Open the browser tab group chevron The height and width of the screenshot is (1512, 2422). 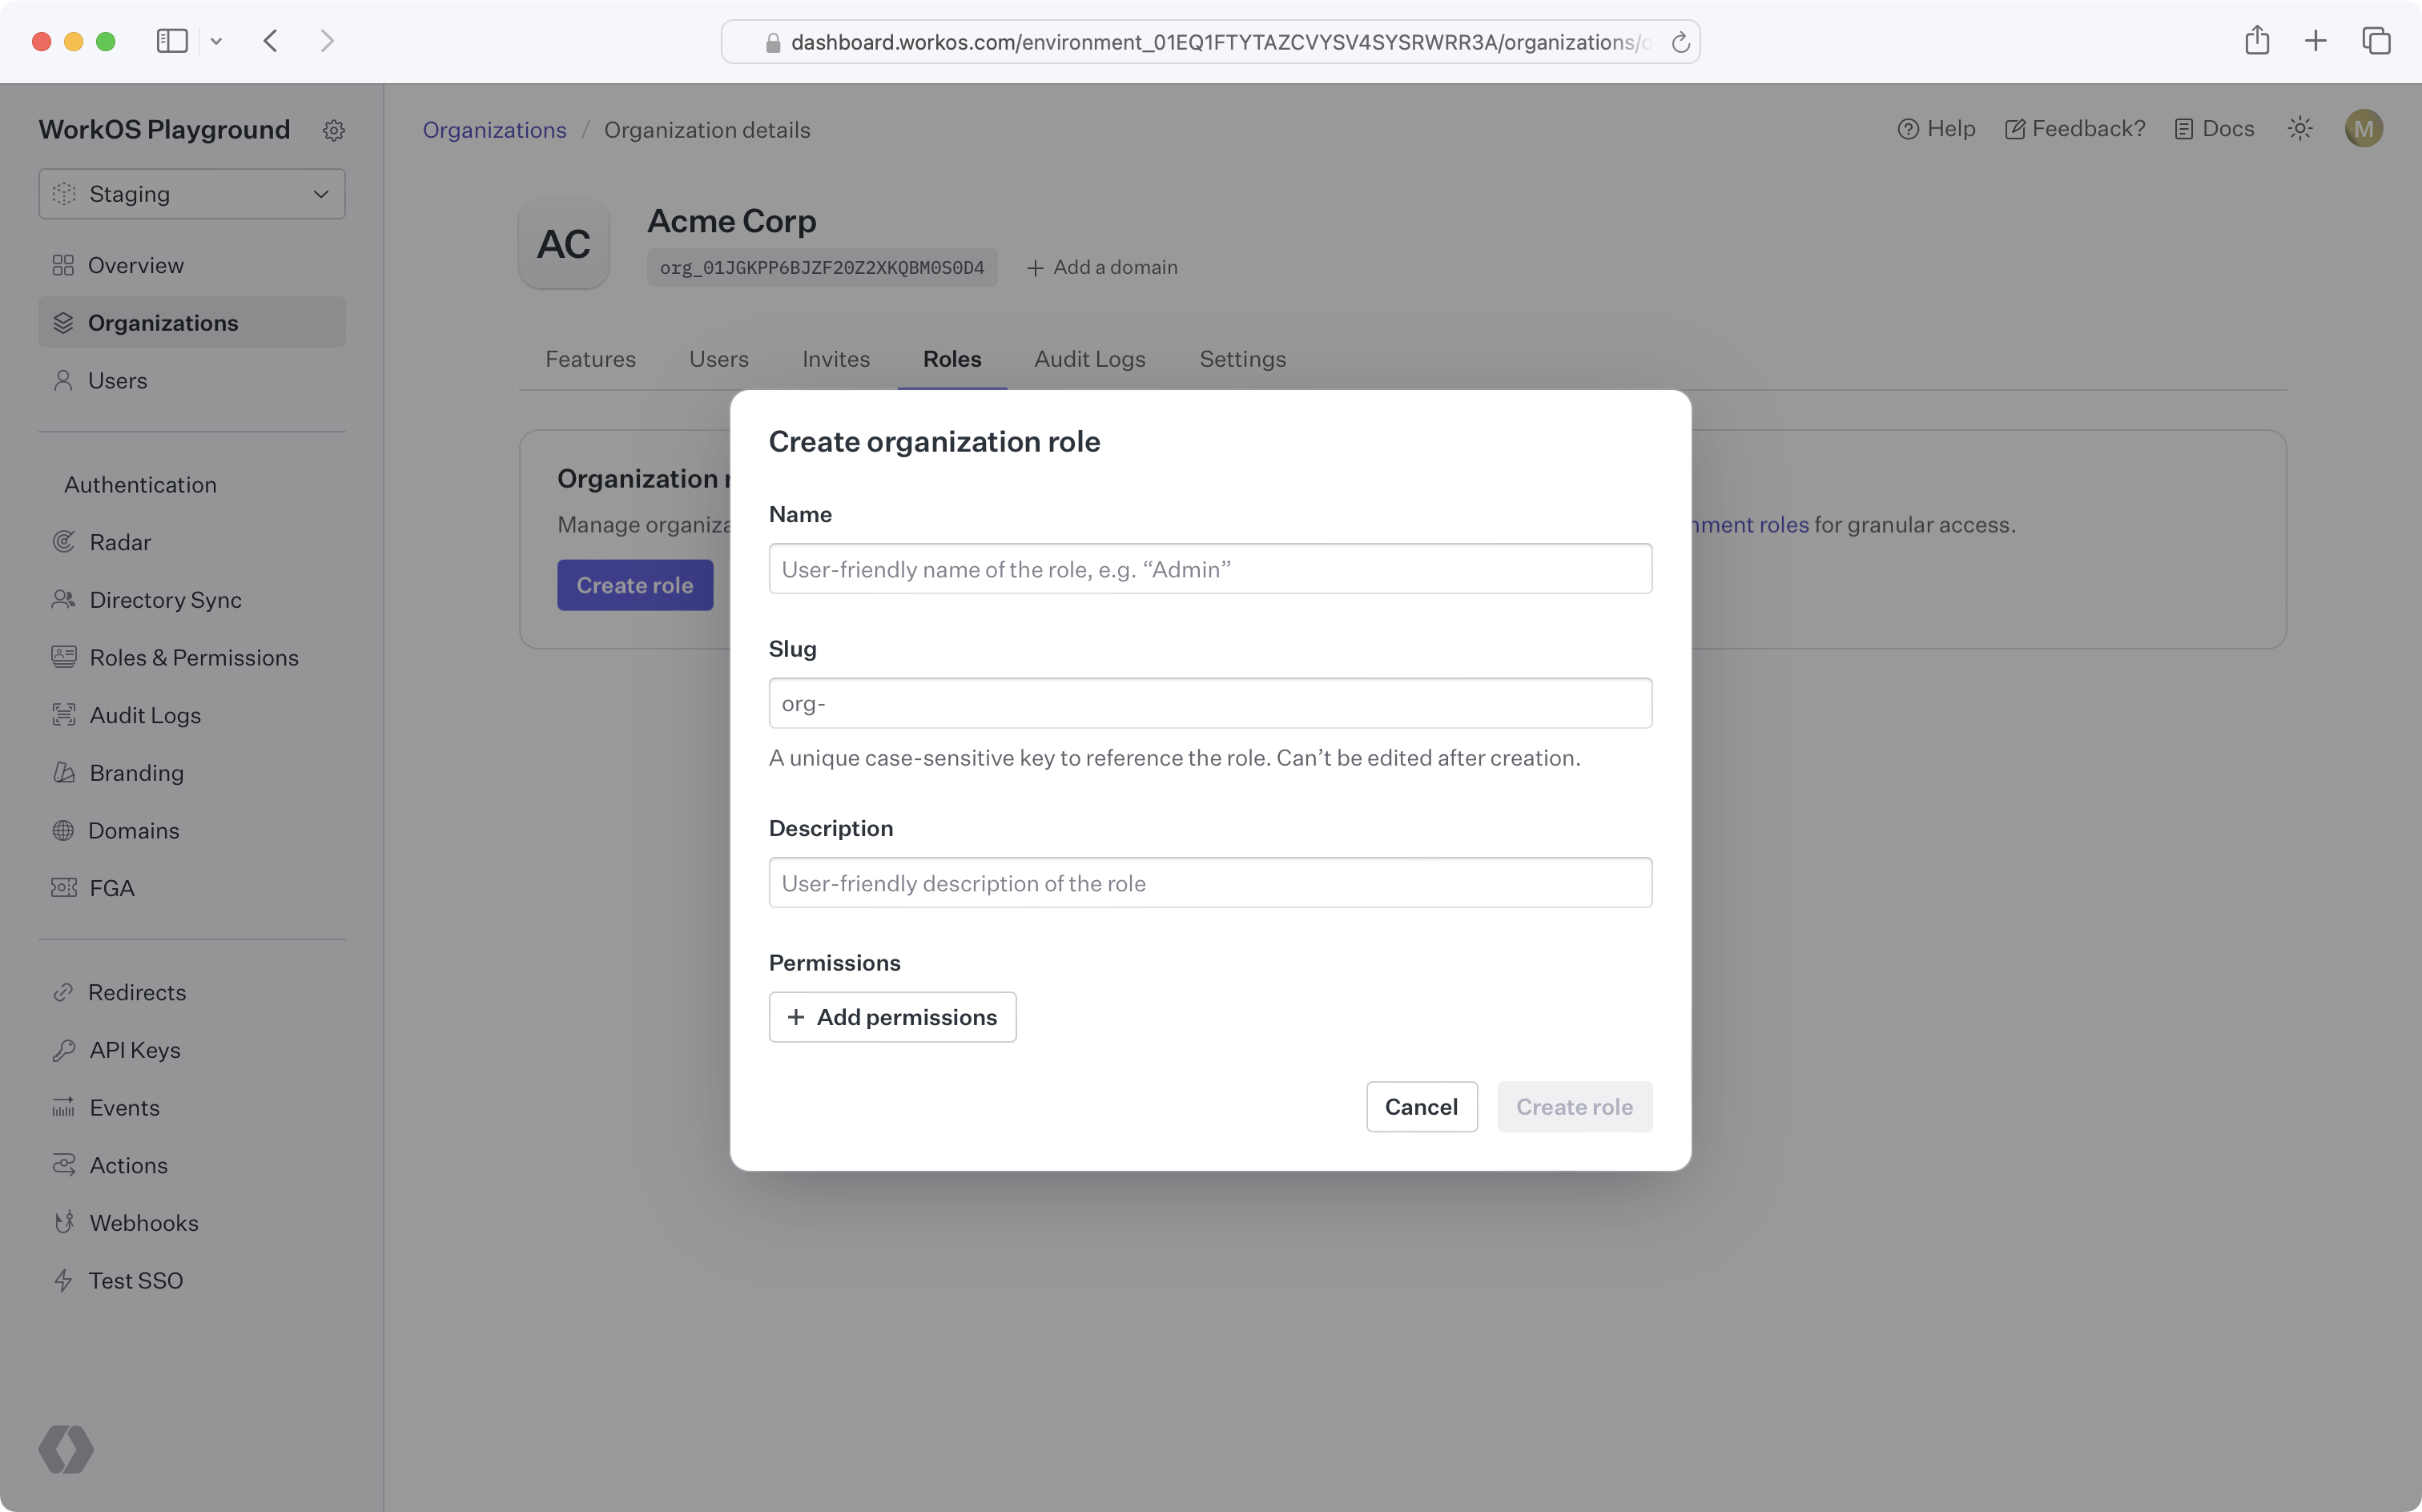(x=218, y=41)
